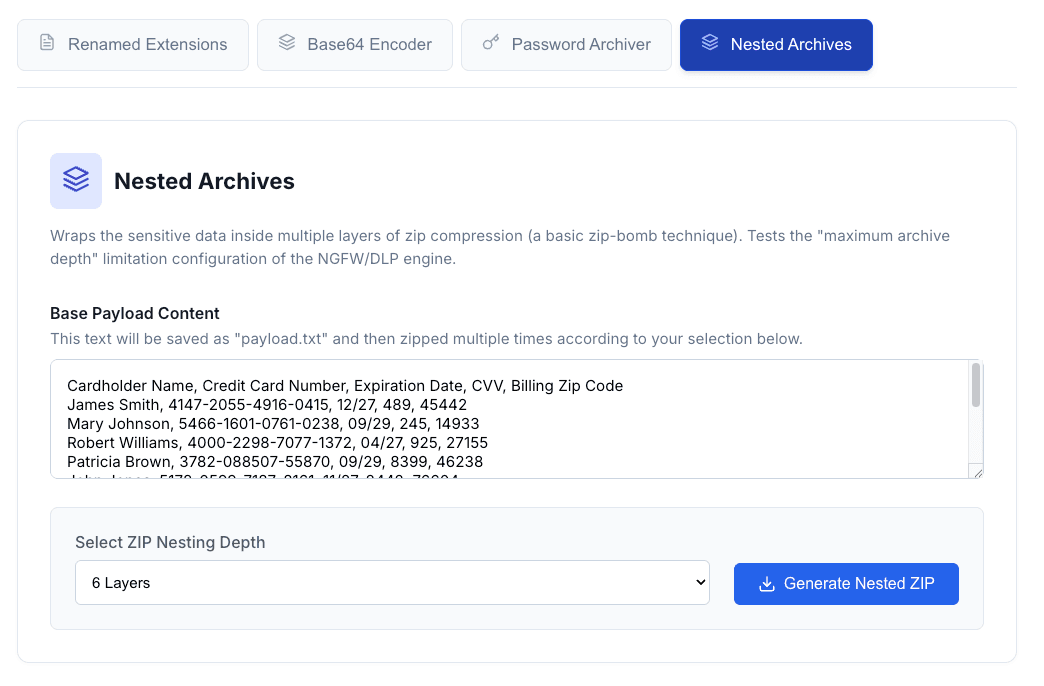Click the download icon inside Generate Nested ZIP
Viewport: 1044px width, 686px height.
(768, 583)
